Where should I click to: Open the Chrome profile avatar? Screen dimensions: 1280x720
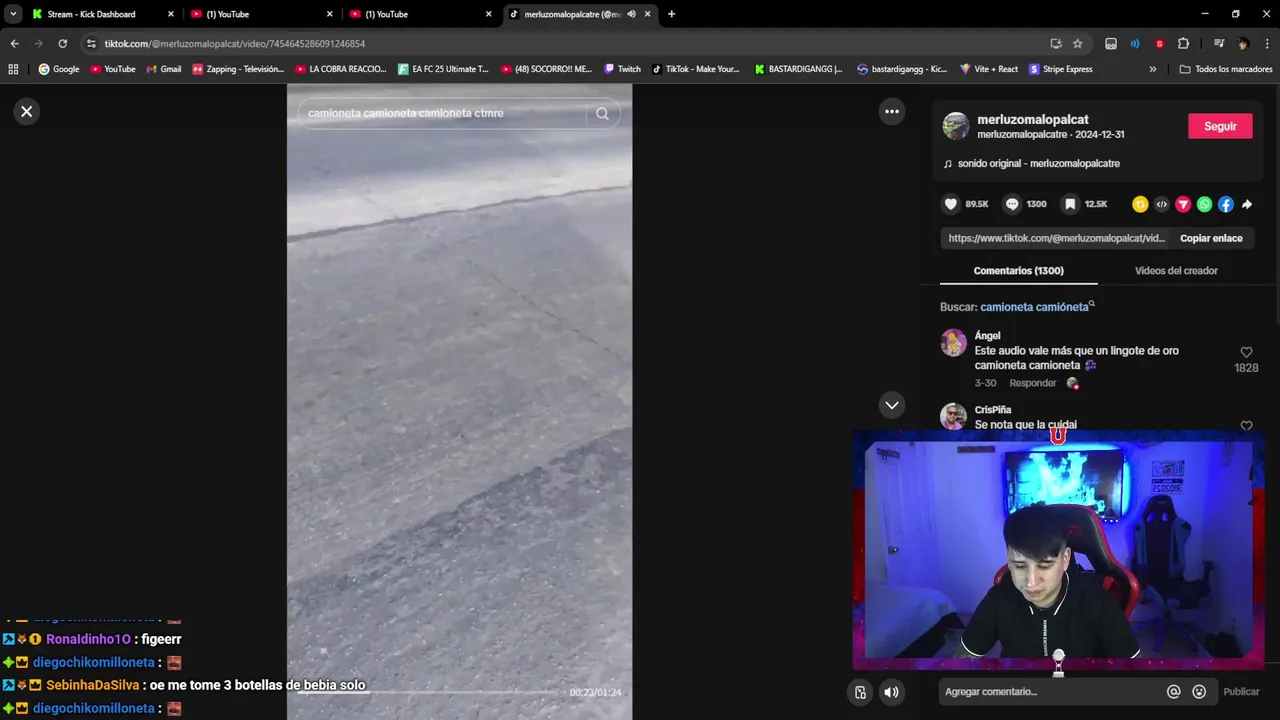1243,44
